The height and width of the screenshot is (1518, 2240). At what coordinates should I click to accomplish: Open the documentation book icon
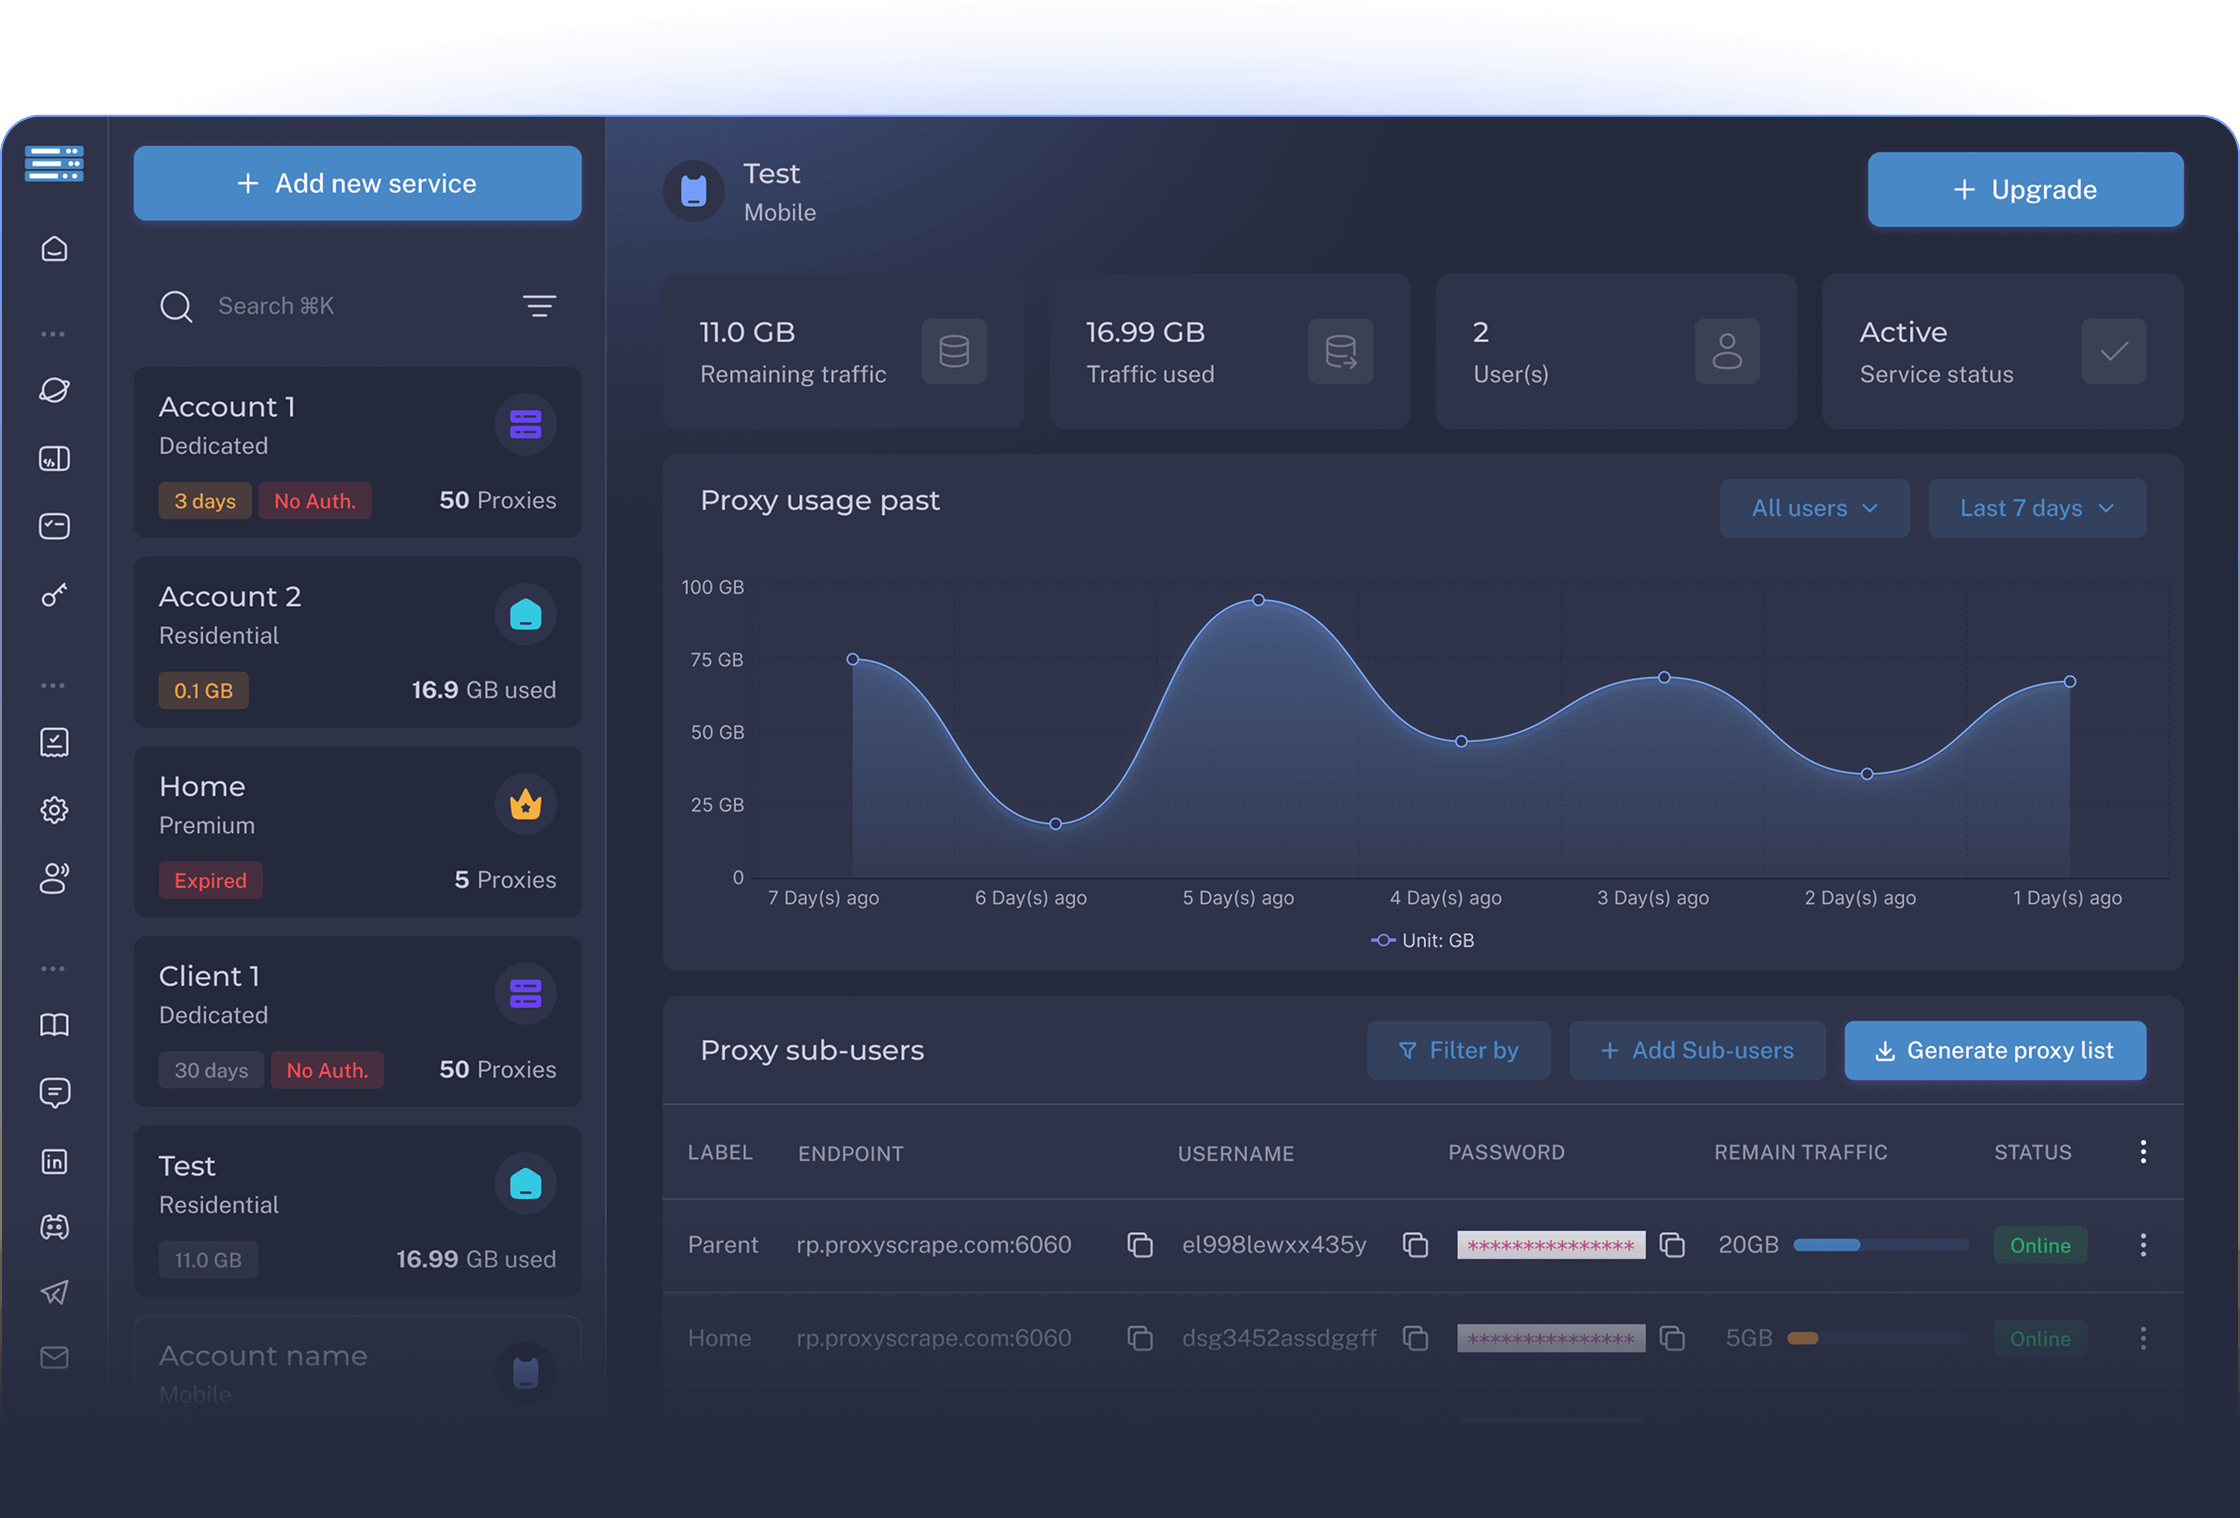point(55,1024)
